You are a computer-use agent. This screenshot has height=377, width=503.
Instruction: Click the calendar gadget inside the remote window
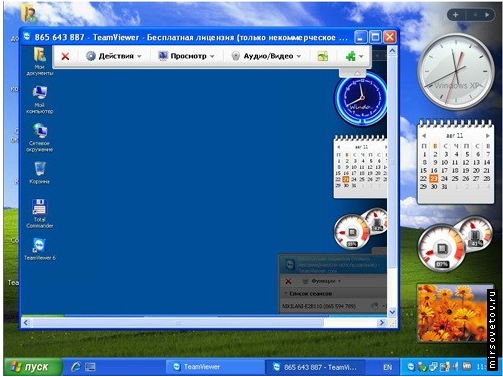click(361, 167)
